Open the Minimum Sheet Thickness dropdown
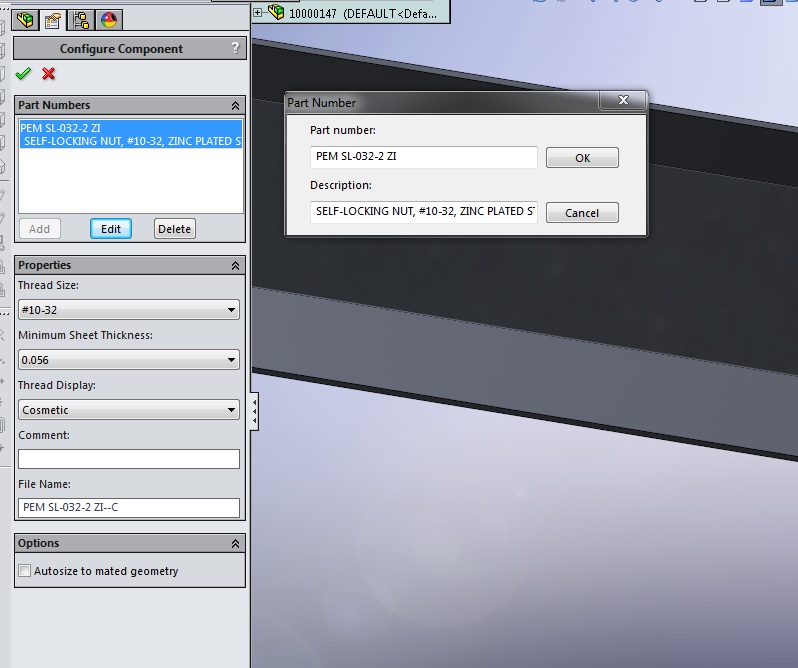 129,360
